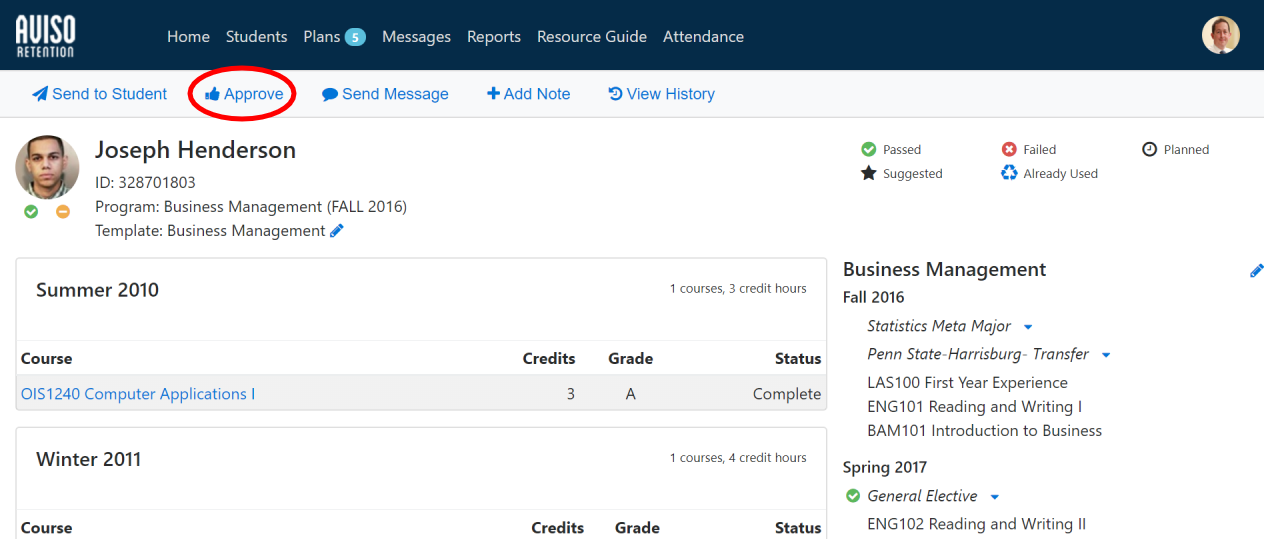Click Send to Student
The image size is (1264, 539).
click(x=100, y=94)
